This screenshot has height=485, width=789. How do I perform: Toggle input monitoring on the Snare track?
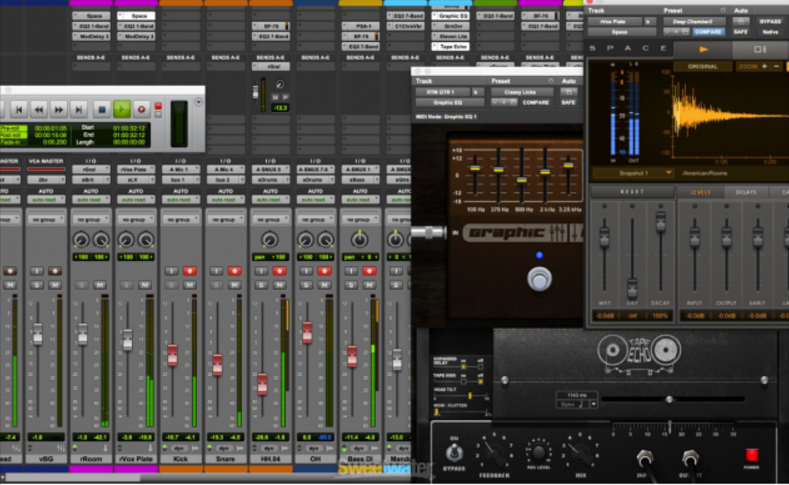[216, 271]
